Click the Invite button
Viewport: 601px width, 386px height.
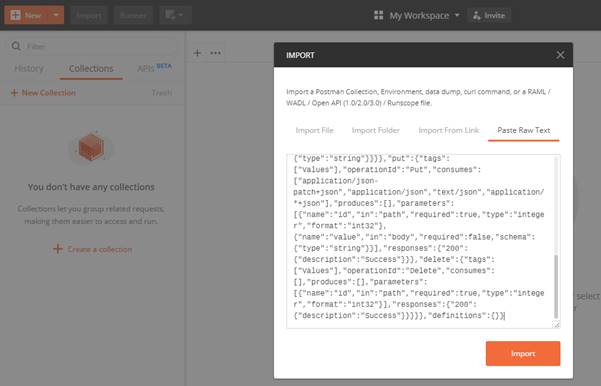[489, 15]
